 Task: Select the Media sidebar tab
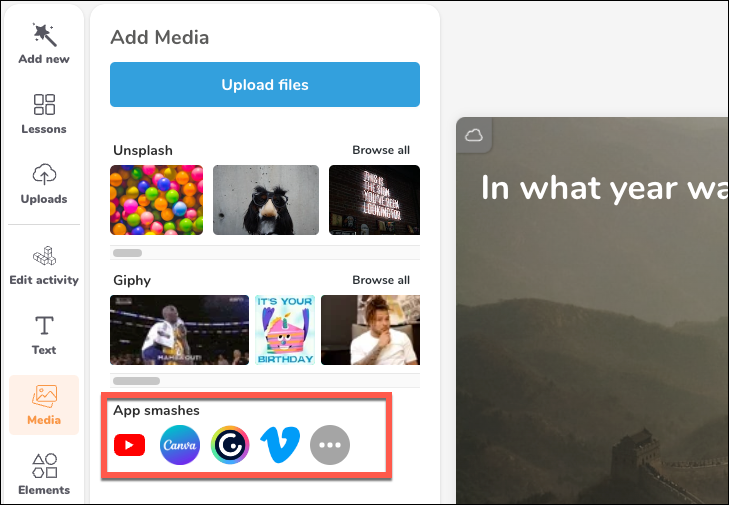(44, 405)
